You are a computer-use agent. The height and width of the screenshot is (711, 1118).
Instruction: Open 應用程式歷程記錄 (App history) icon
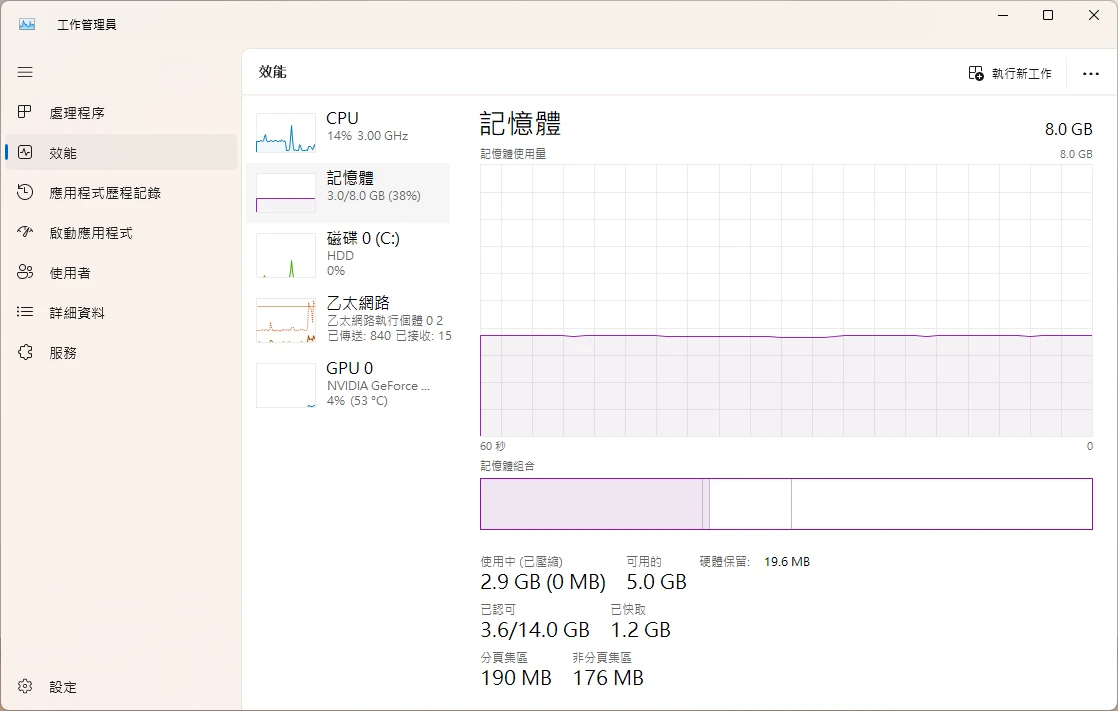pyautogui.click(x=26, y=193)
